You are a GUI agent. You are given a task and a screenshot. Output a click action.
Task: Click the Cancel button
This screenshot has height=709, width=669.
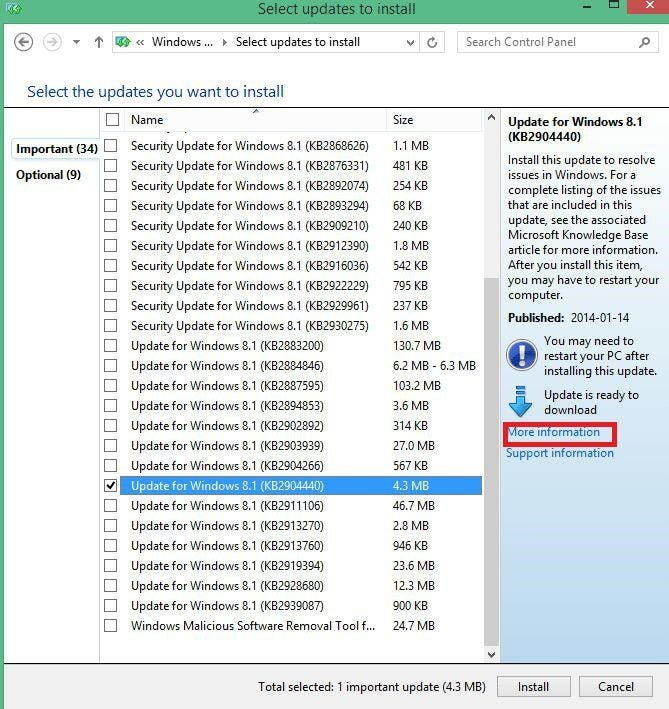616,687
